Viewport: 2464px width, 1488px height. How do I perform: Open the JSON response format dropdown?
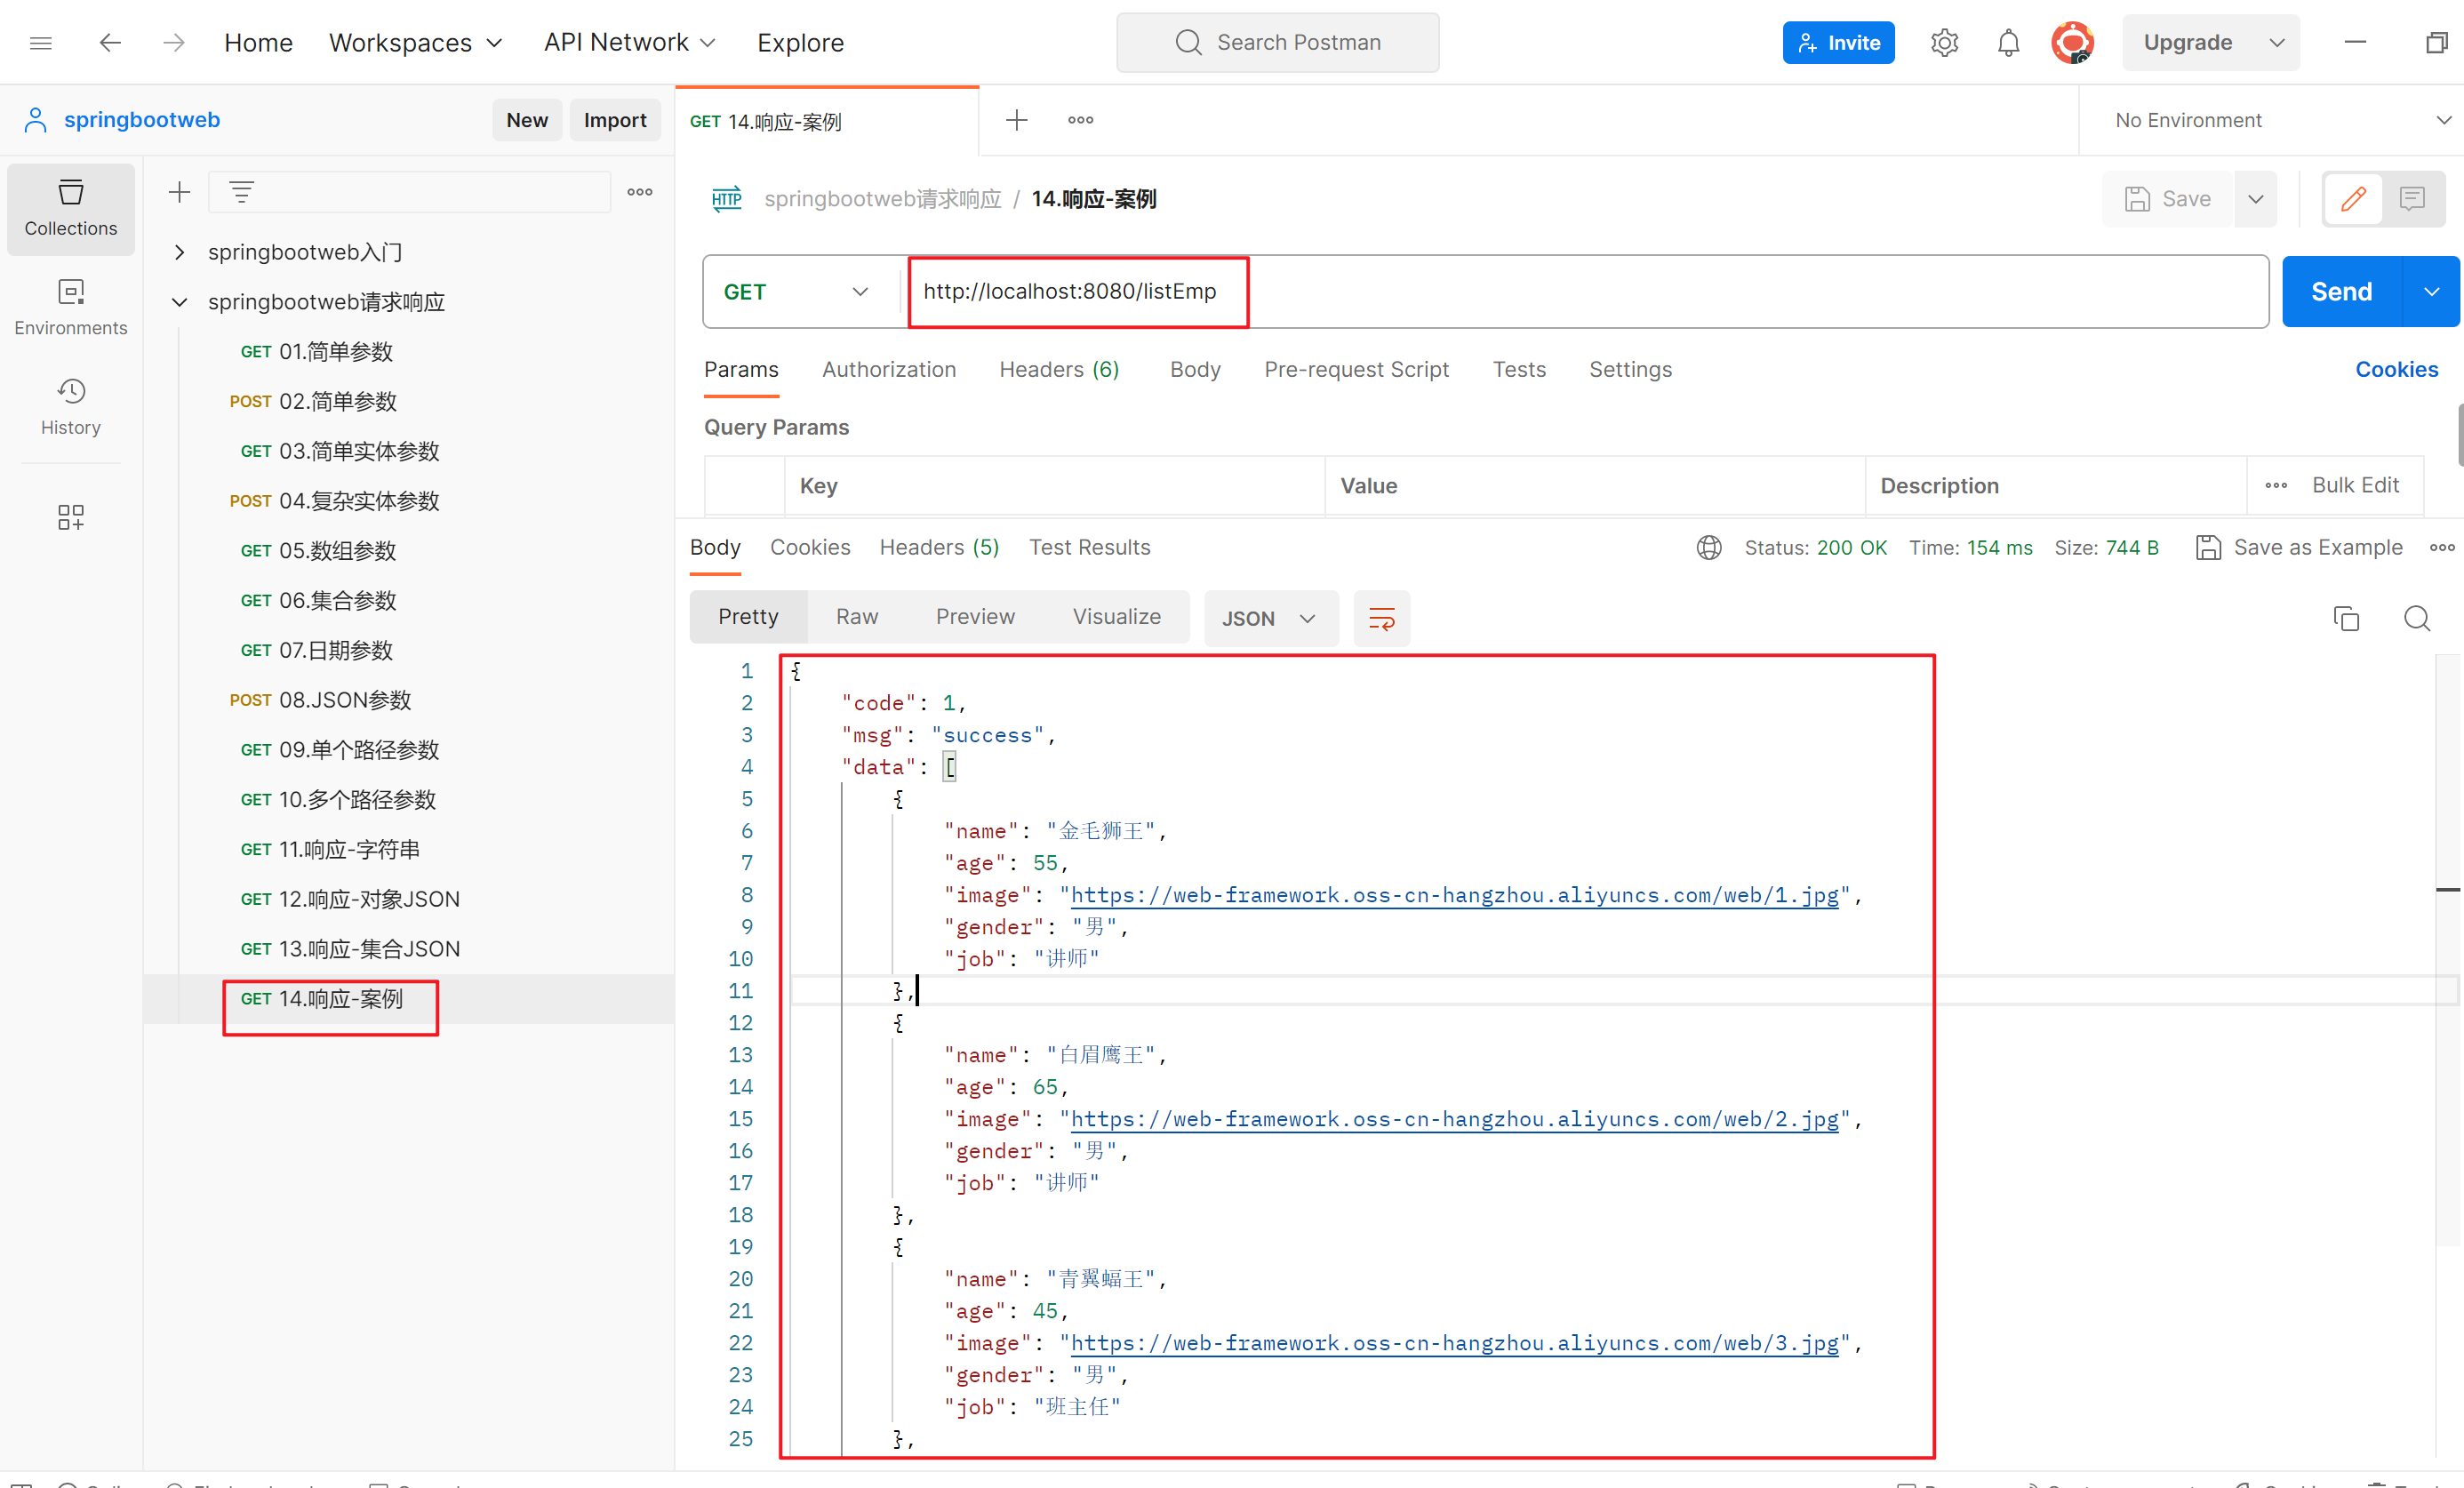1271,618
